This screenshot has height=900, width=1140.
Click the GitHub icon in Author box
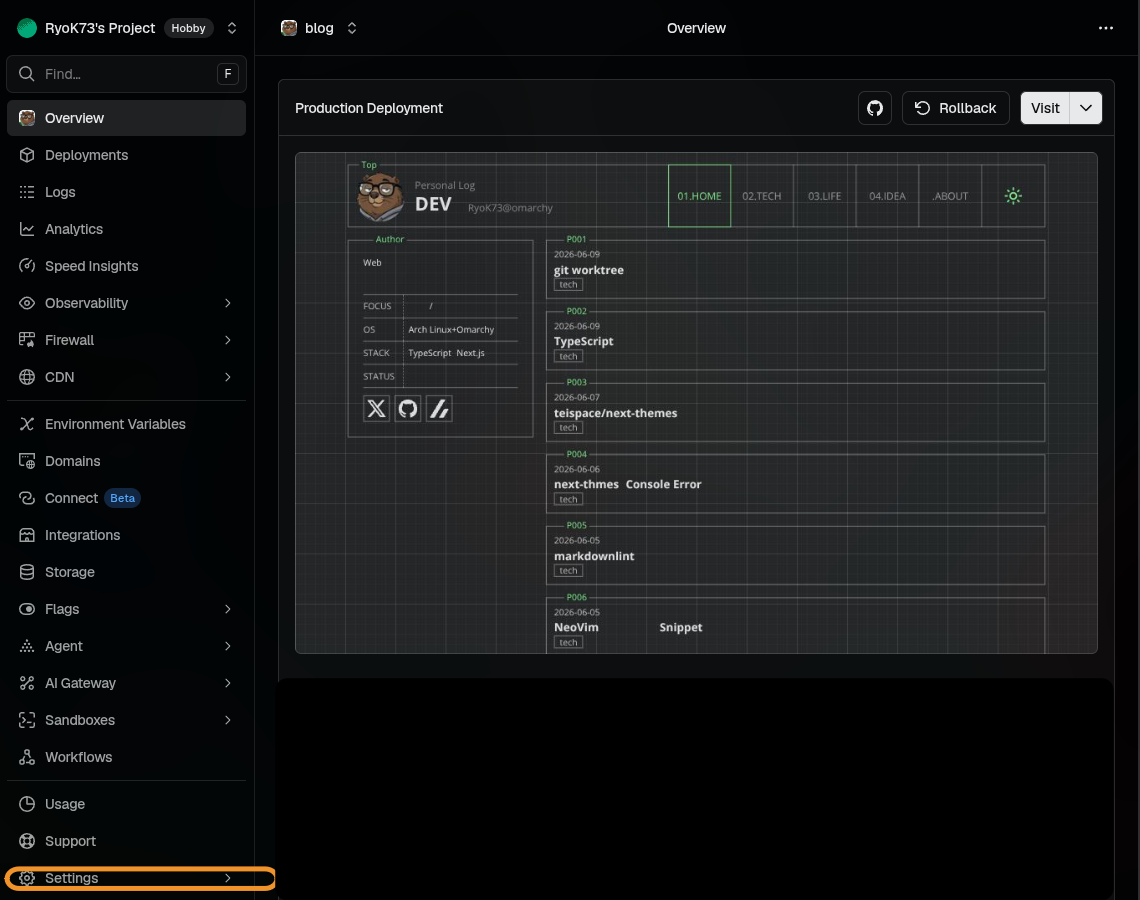click(408, 409)
